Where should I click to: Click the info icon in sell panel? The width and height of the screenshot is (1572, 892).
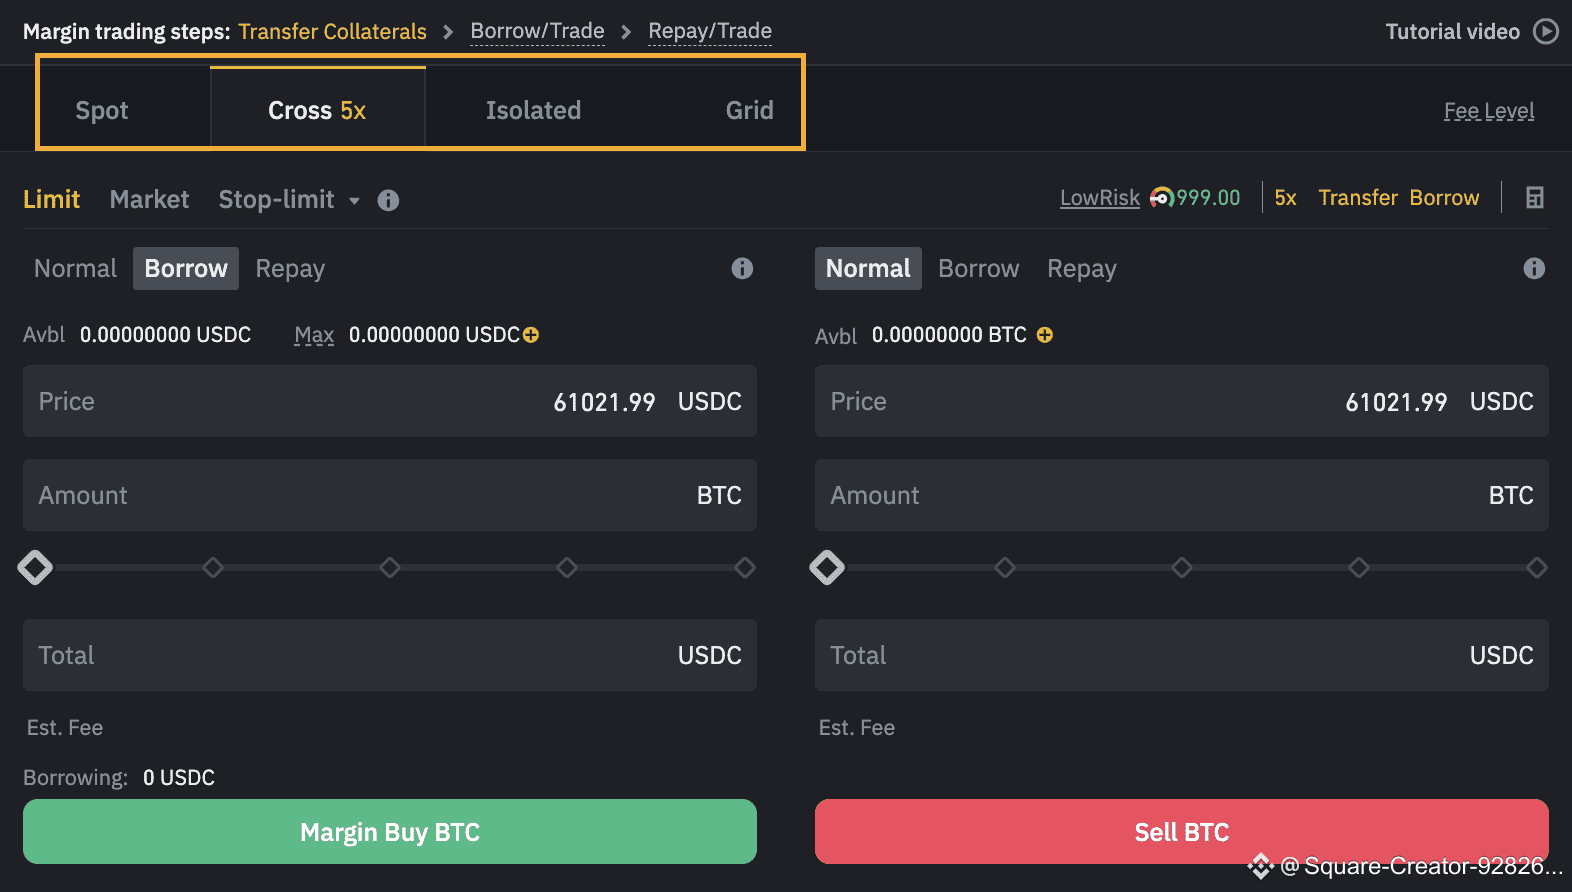(x=1533, y=268)
